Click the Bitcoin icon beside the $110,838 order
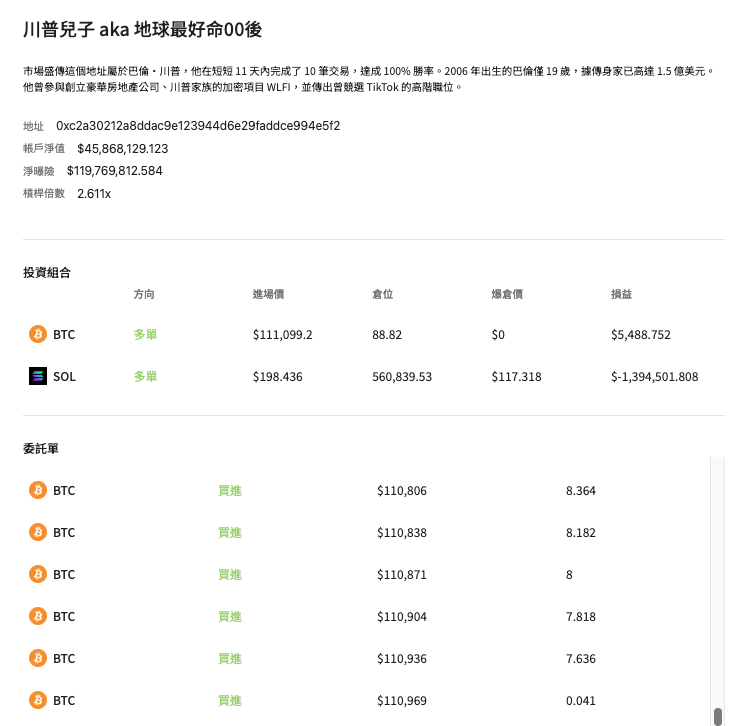Screen dimensions: 735x726 click(38, 532)
